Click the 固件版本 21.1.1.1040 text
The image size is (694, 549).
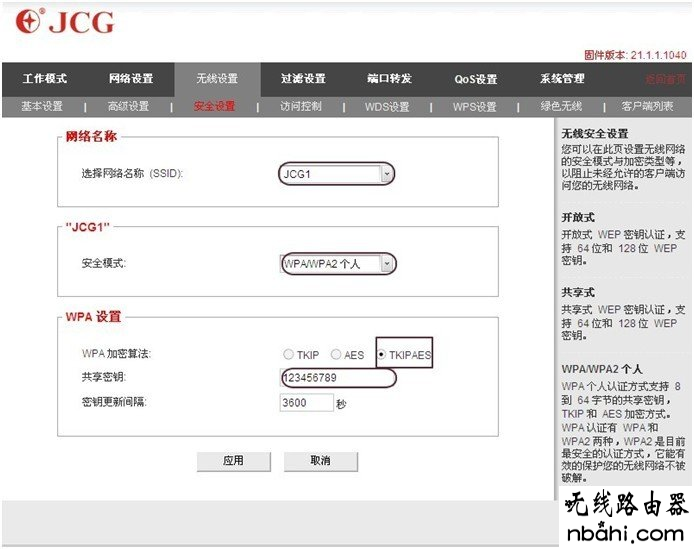tap(635, 55)
